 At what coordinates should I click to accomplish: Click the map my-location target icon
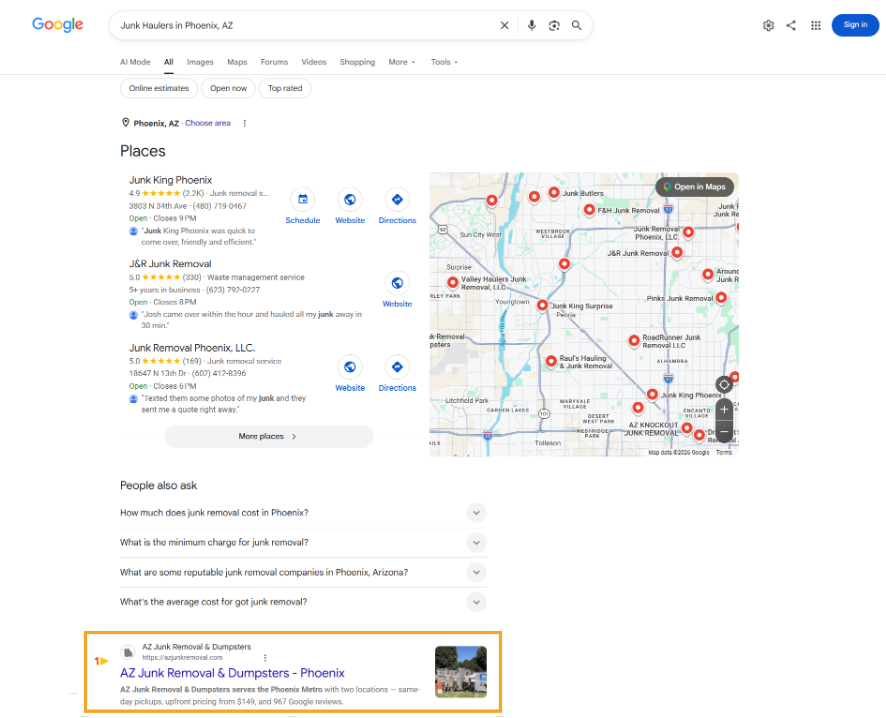tap(724, 385)
